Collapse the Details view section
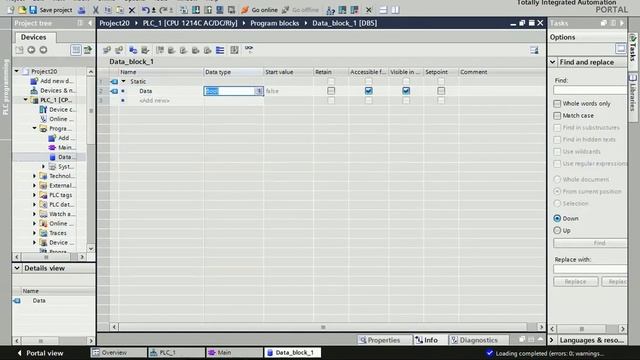The height and width of the screenshot is (360, 640). click(x=17, y=268)
